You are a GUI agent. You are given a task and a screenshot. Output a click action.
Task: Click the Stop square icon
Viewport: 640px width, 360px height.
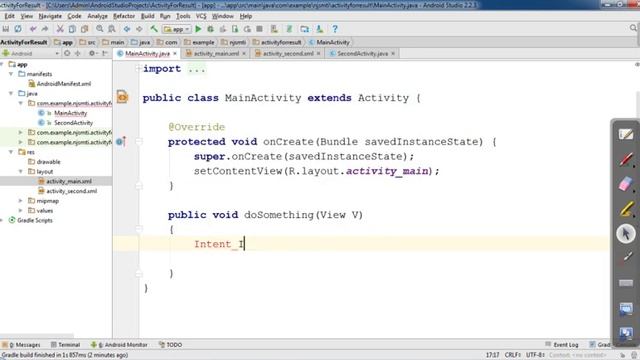259,29
